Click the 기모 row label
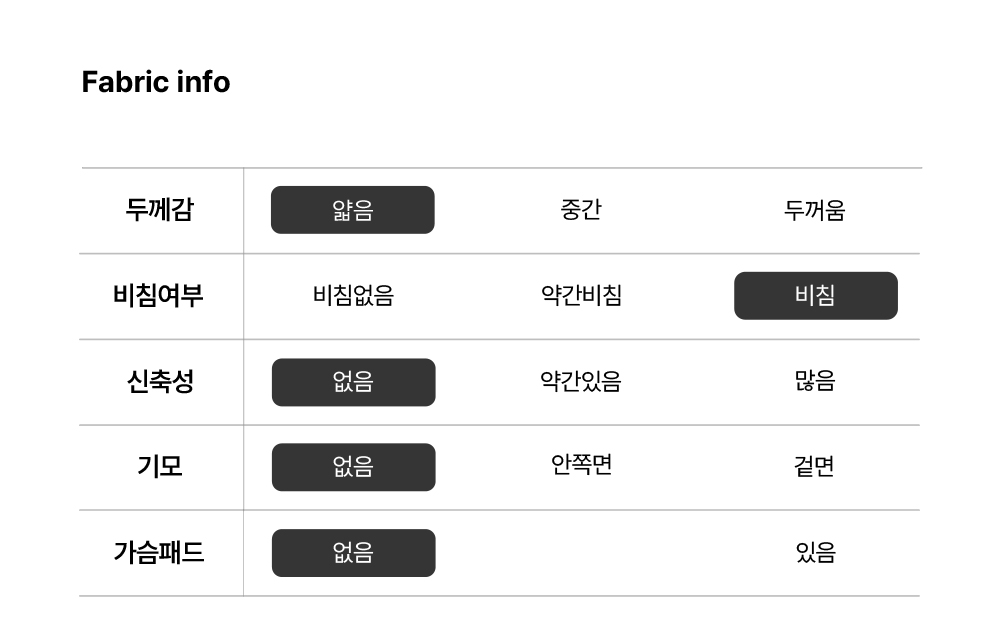Image resolution: width=1000 pixels, height=628 pixels. 160,466
